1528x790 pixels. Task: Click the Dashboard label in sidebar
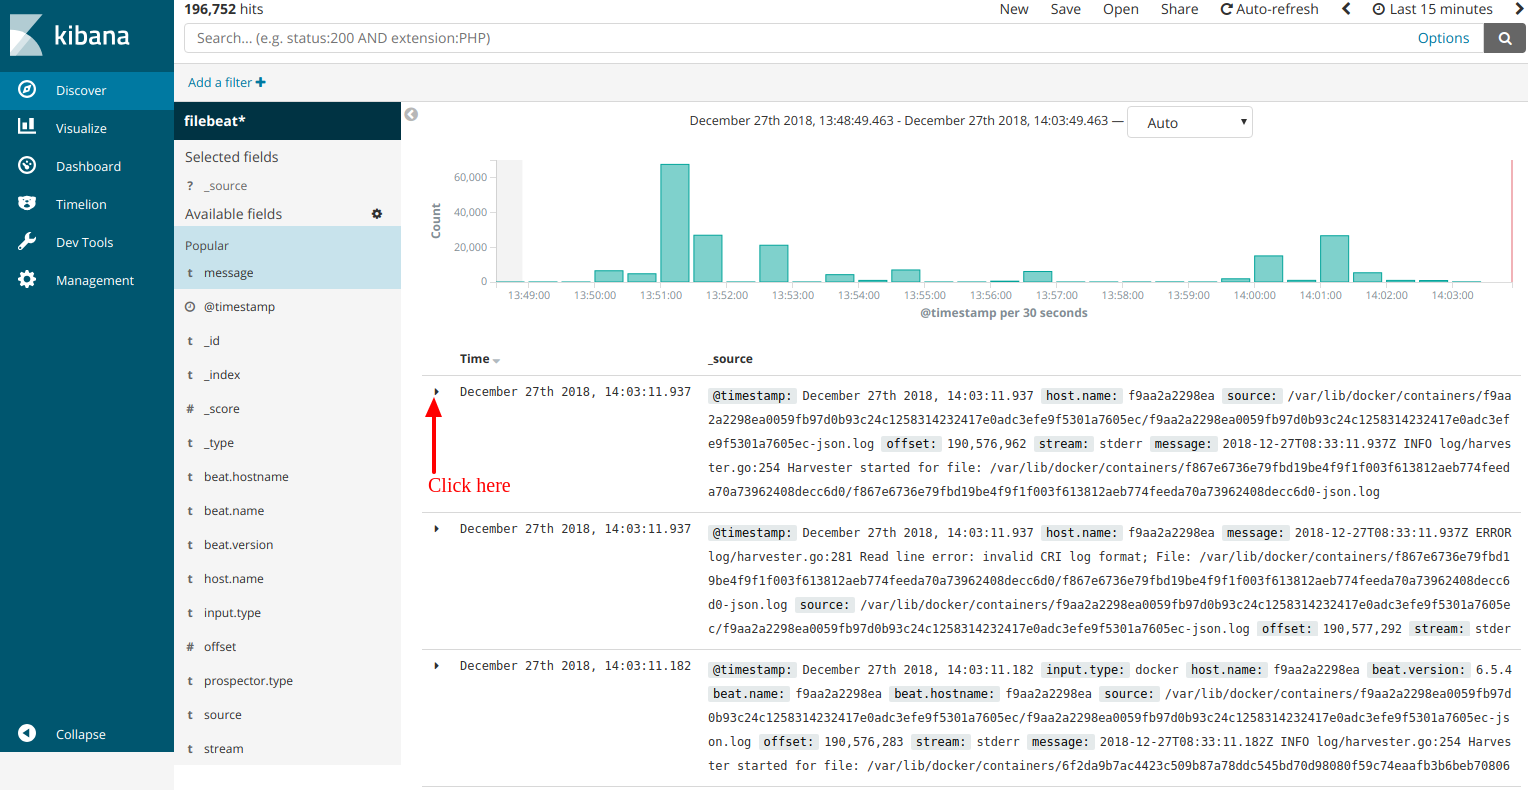(88, 166)
